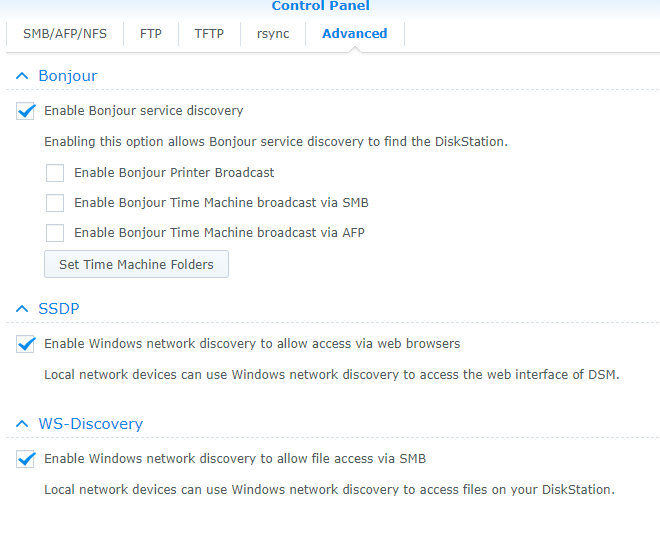Click the Advanced tab
660x545 pixels.
(354, 33)
